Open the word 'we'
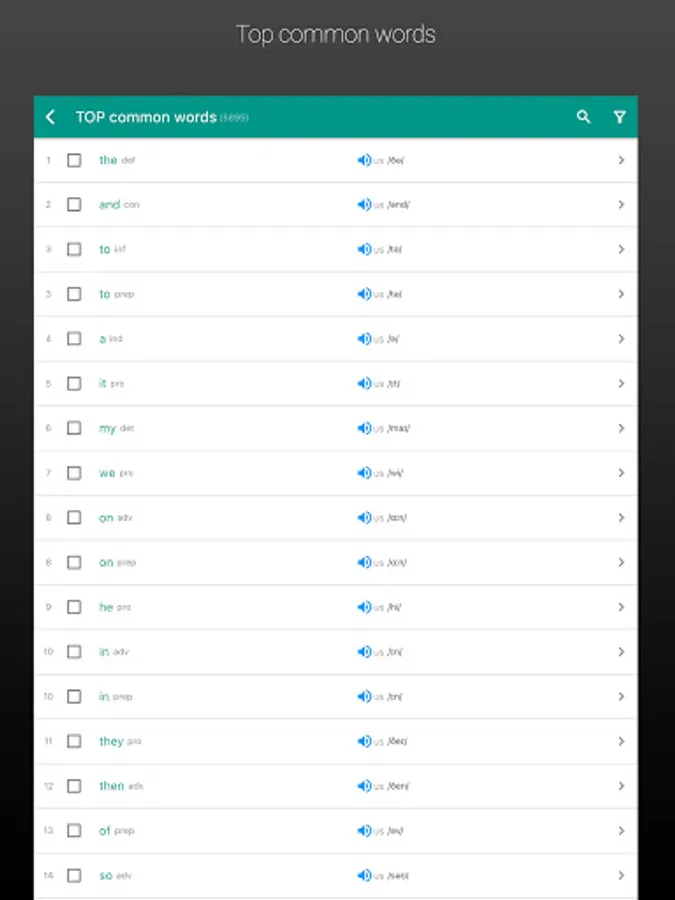The image size is (675, 900). pos(107,473)
